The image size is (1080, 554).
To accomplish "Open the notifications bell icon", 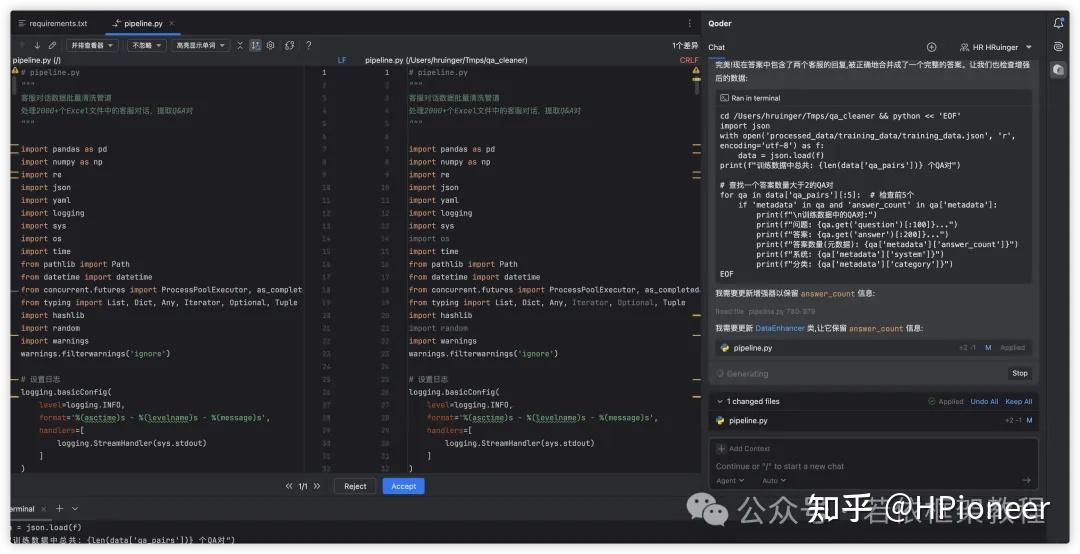I will click(x=1058, y=23).
